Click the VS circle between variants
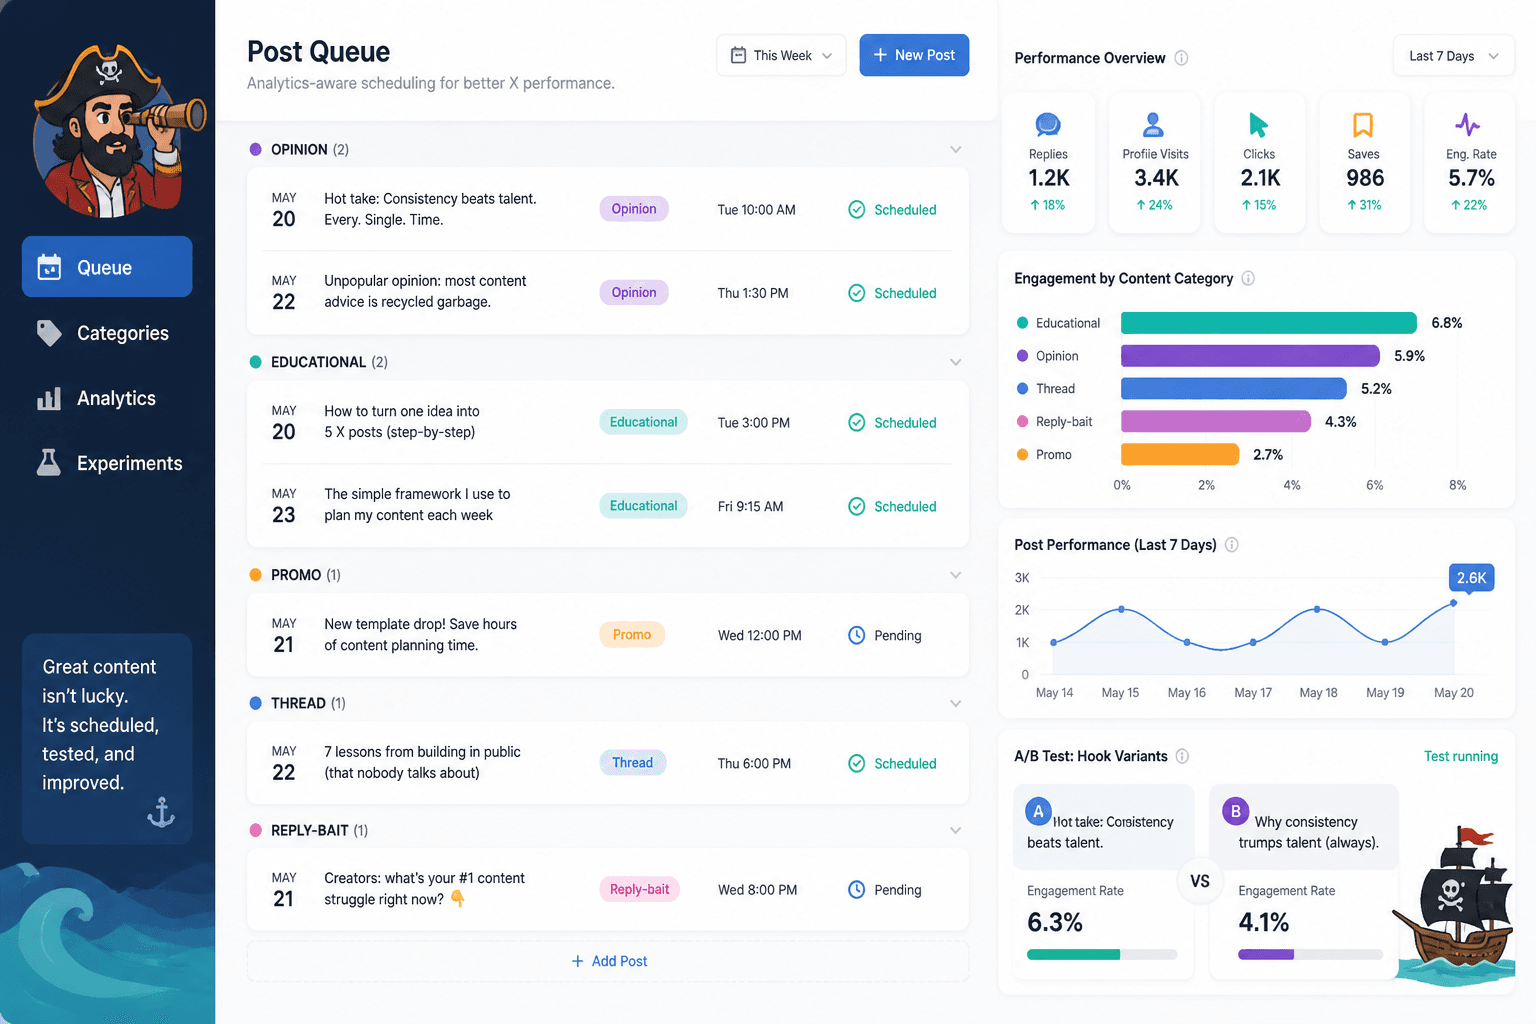 coord(1200,881)
